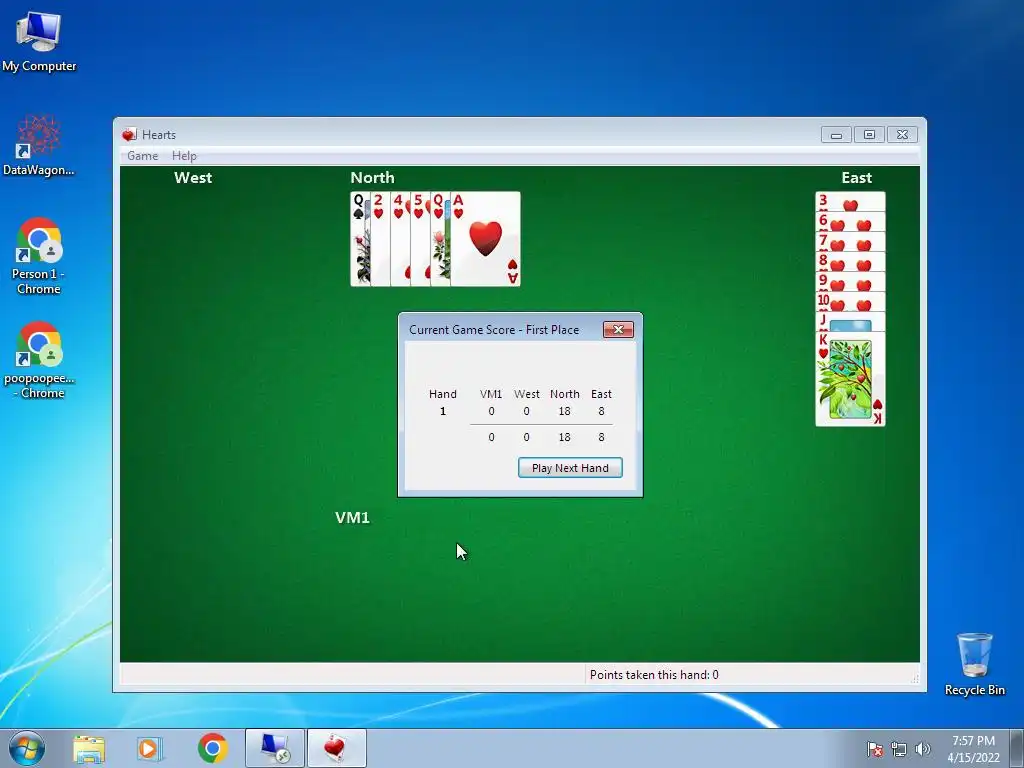This screenshot has width=1024, height=768.
Task: Minimize the Hearts window
Action: [x=836, y=135]
